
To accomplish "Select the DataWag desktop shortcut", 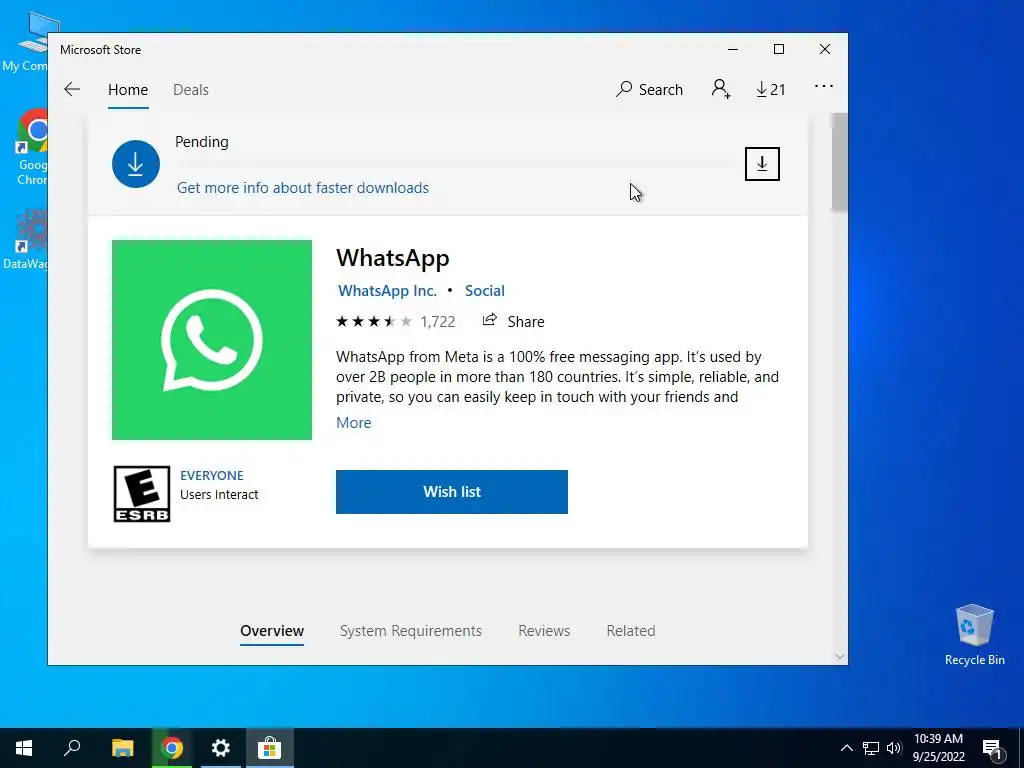I will 25,239.
